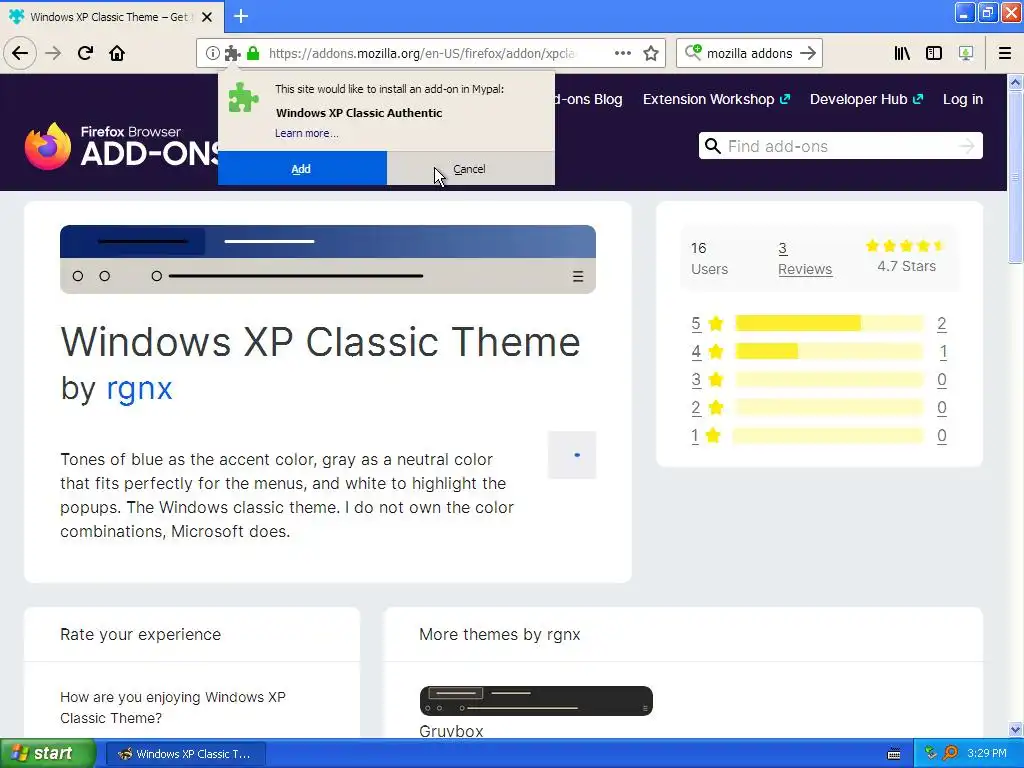
Task: Click the on-screen keyboard tray icon
Action: tap(894, 754)
